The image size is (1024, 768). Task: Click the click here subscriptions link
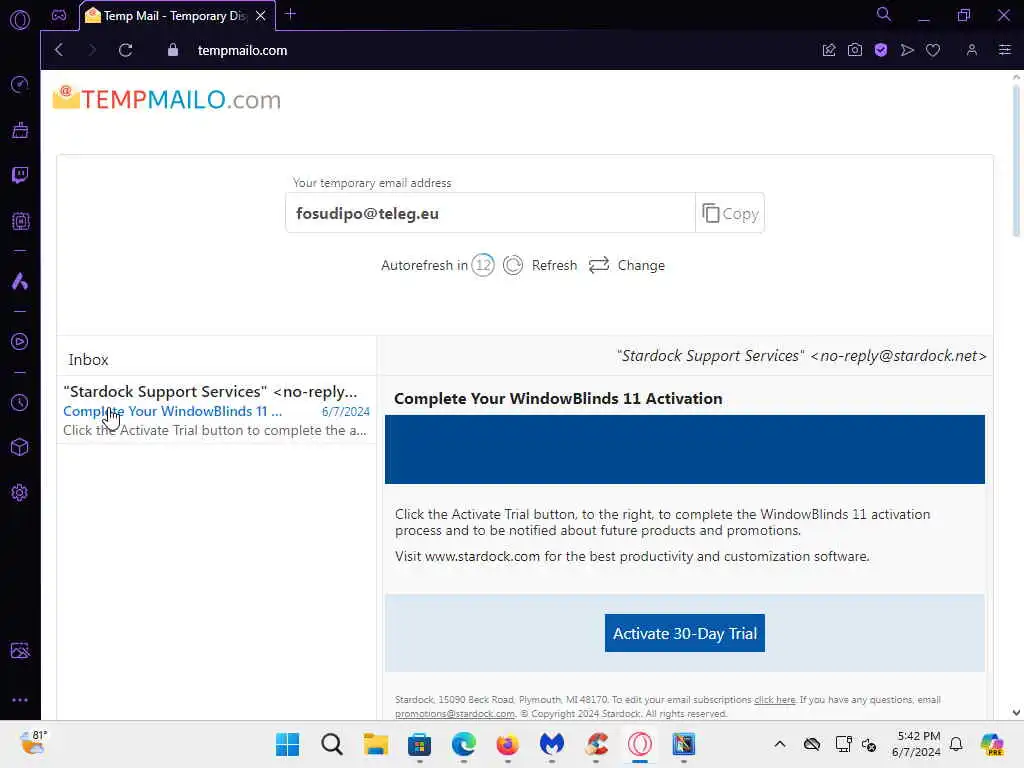(x=775, y=699)
